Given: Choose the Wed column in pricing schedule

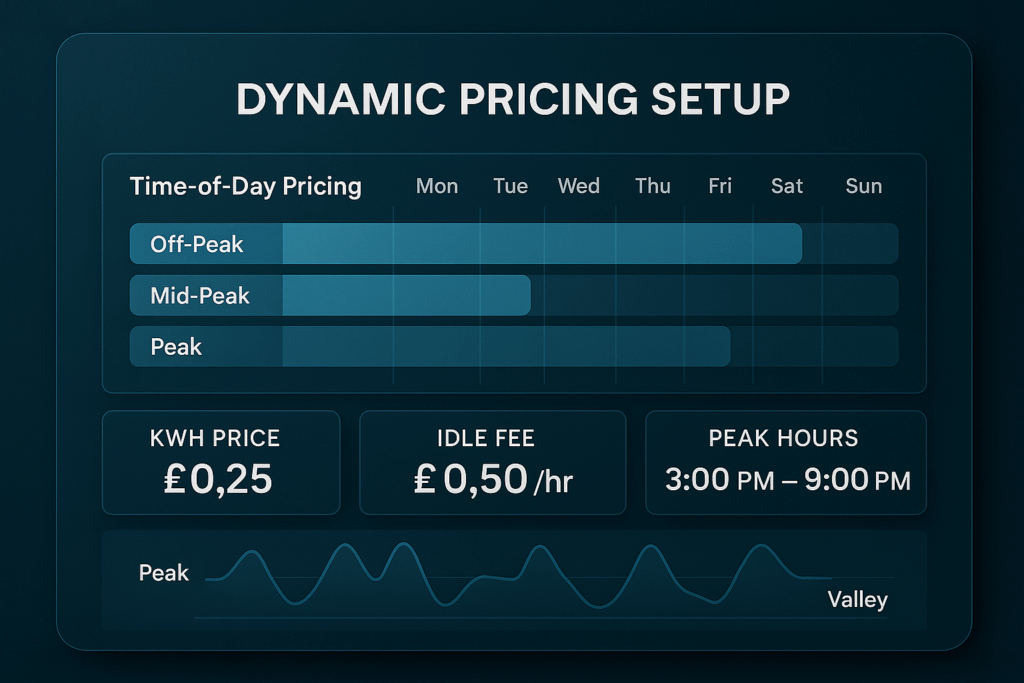Looking at the screenshot, I should (579, 186).
